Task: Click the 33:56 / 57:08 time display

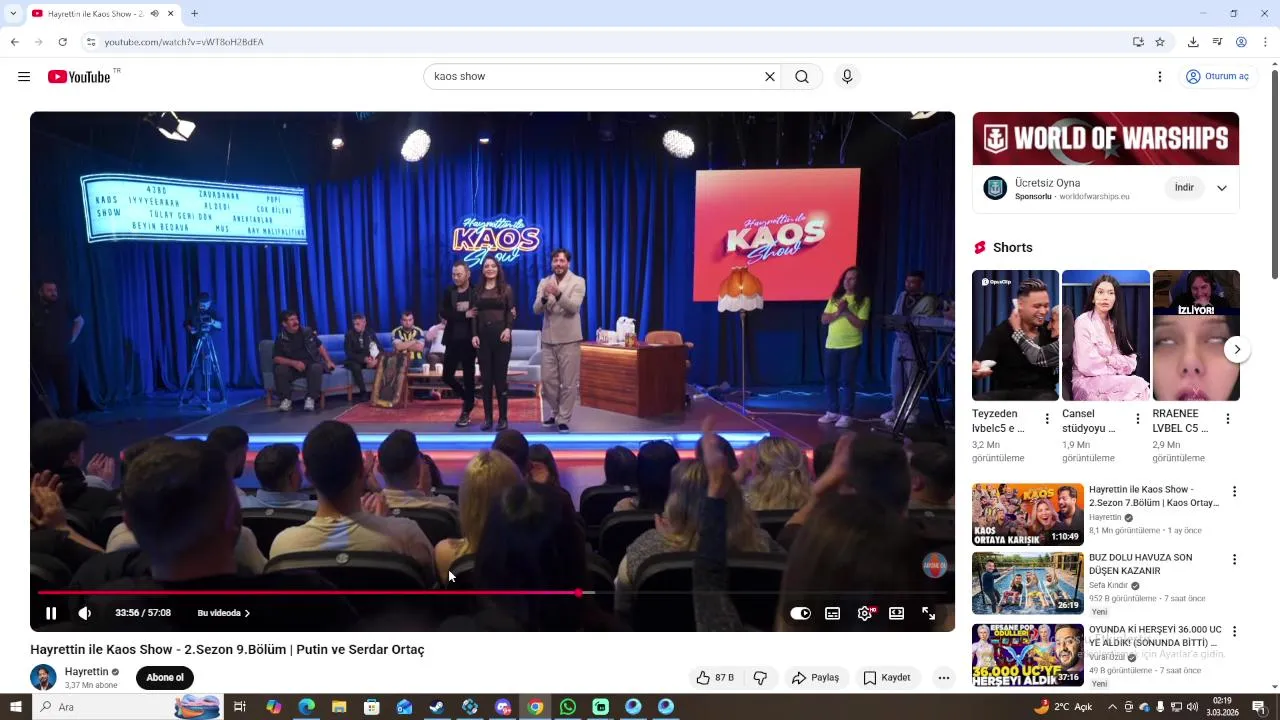Action: pyautogui.click(x=143, y=613)
